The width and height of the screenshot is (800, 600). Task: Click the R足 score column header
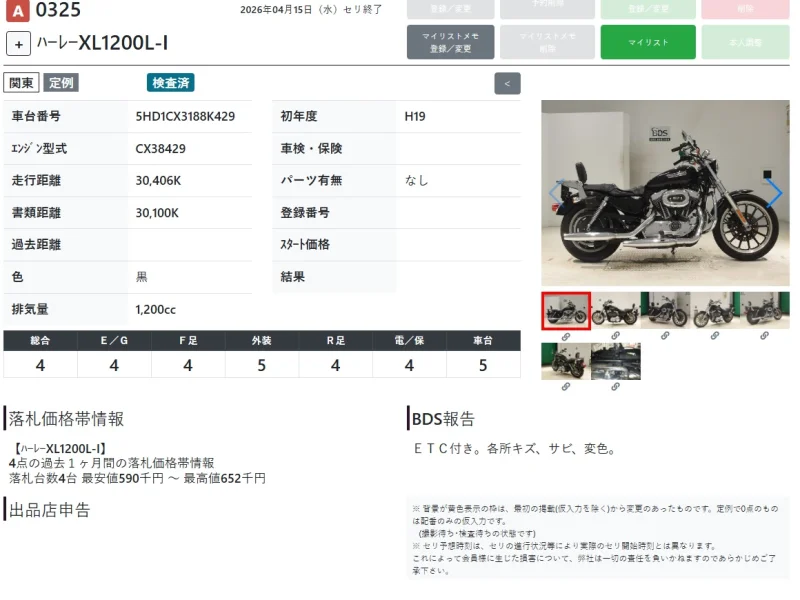click(x=336, y=340)
